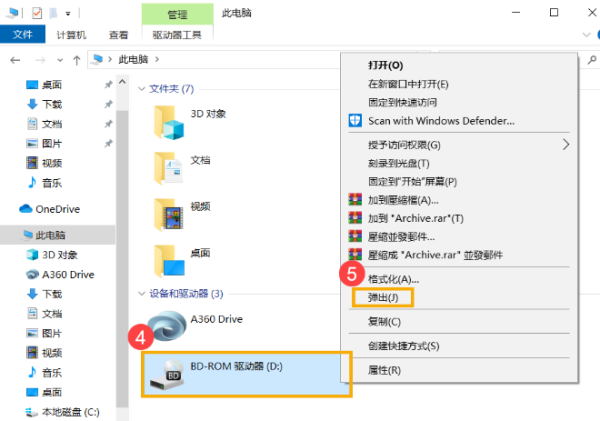
Task: Choose 创建快捷方式(S) from context menu
Action: 403,346
